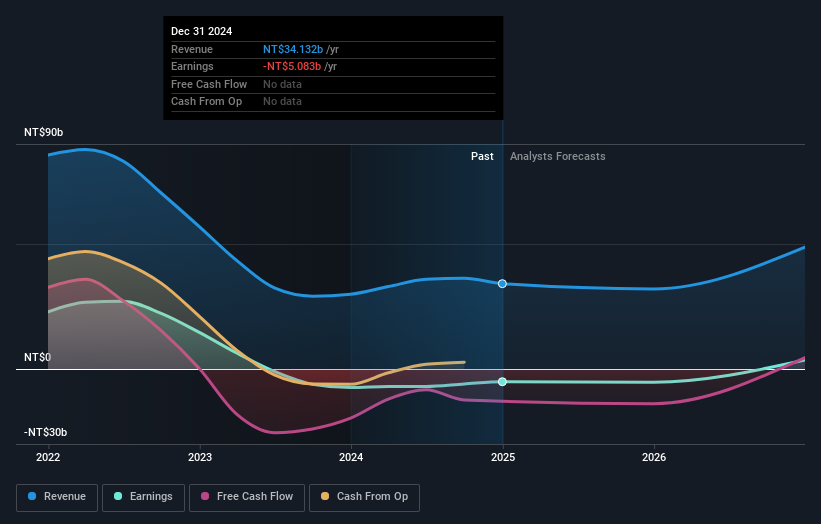Image resolution: width=821 pixels, height=524 pixels.
Task: Toggle the Revenue legend button
Action: [57, 497]
